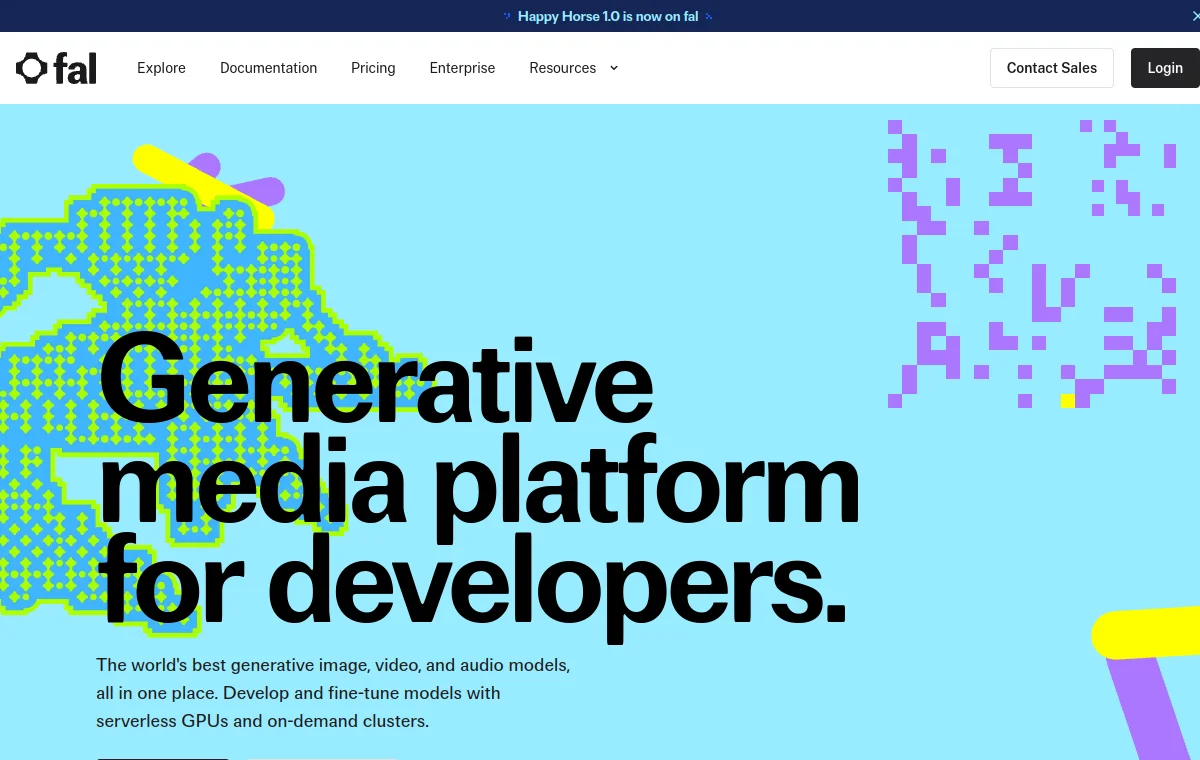The height and width of the screenshot is (760, 1200).
Task: Click the purple pixel art pattern graphic
Action: point(1031,264)
